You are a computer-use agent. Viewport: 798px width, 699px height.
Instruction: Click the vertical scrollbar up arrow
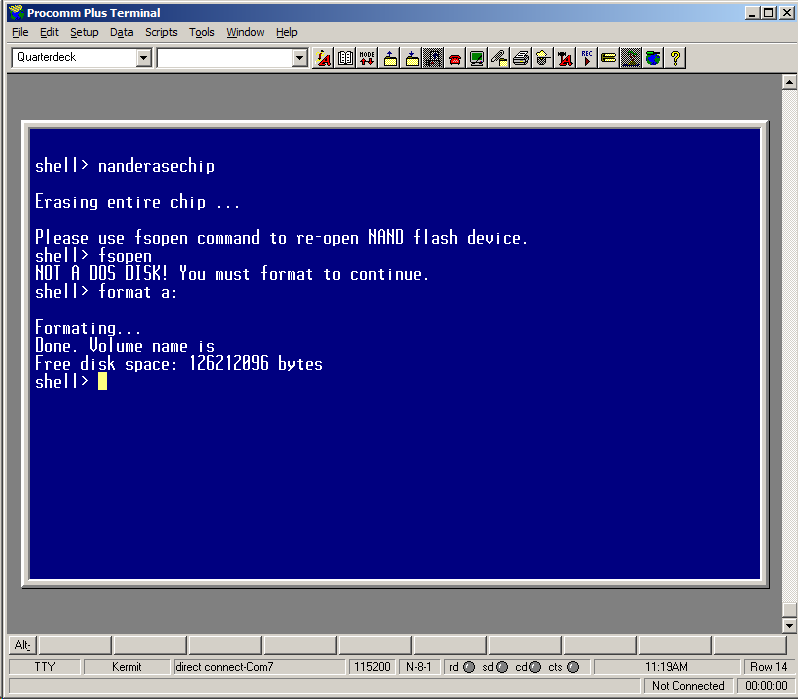coord(789,81)
